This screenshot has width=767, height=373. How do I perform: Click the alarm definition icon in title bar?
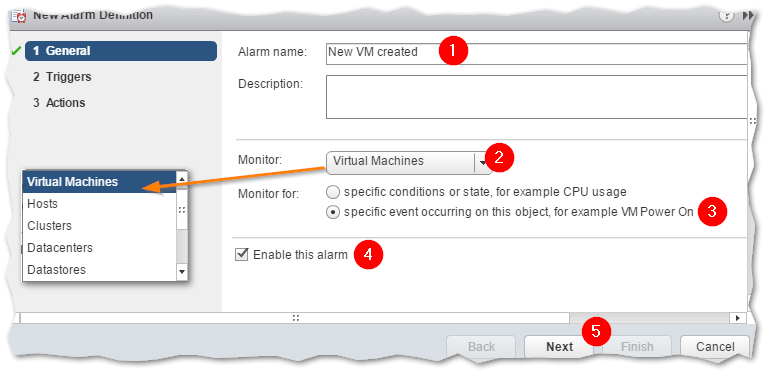point(19,16)
